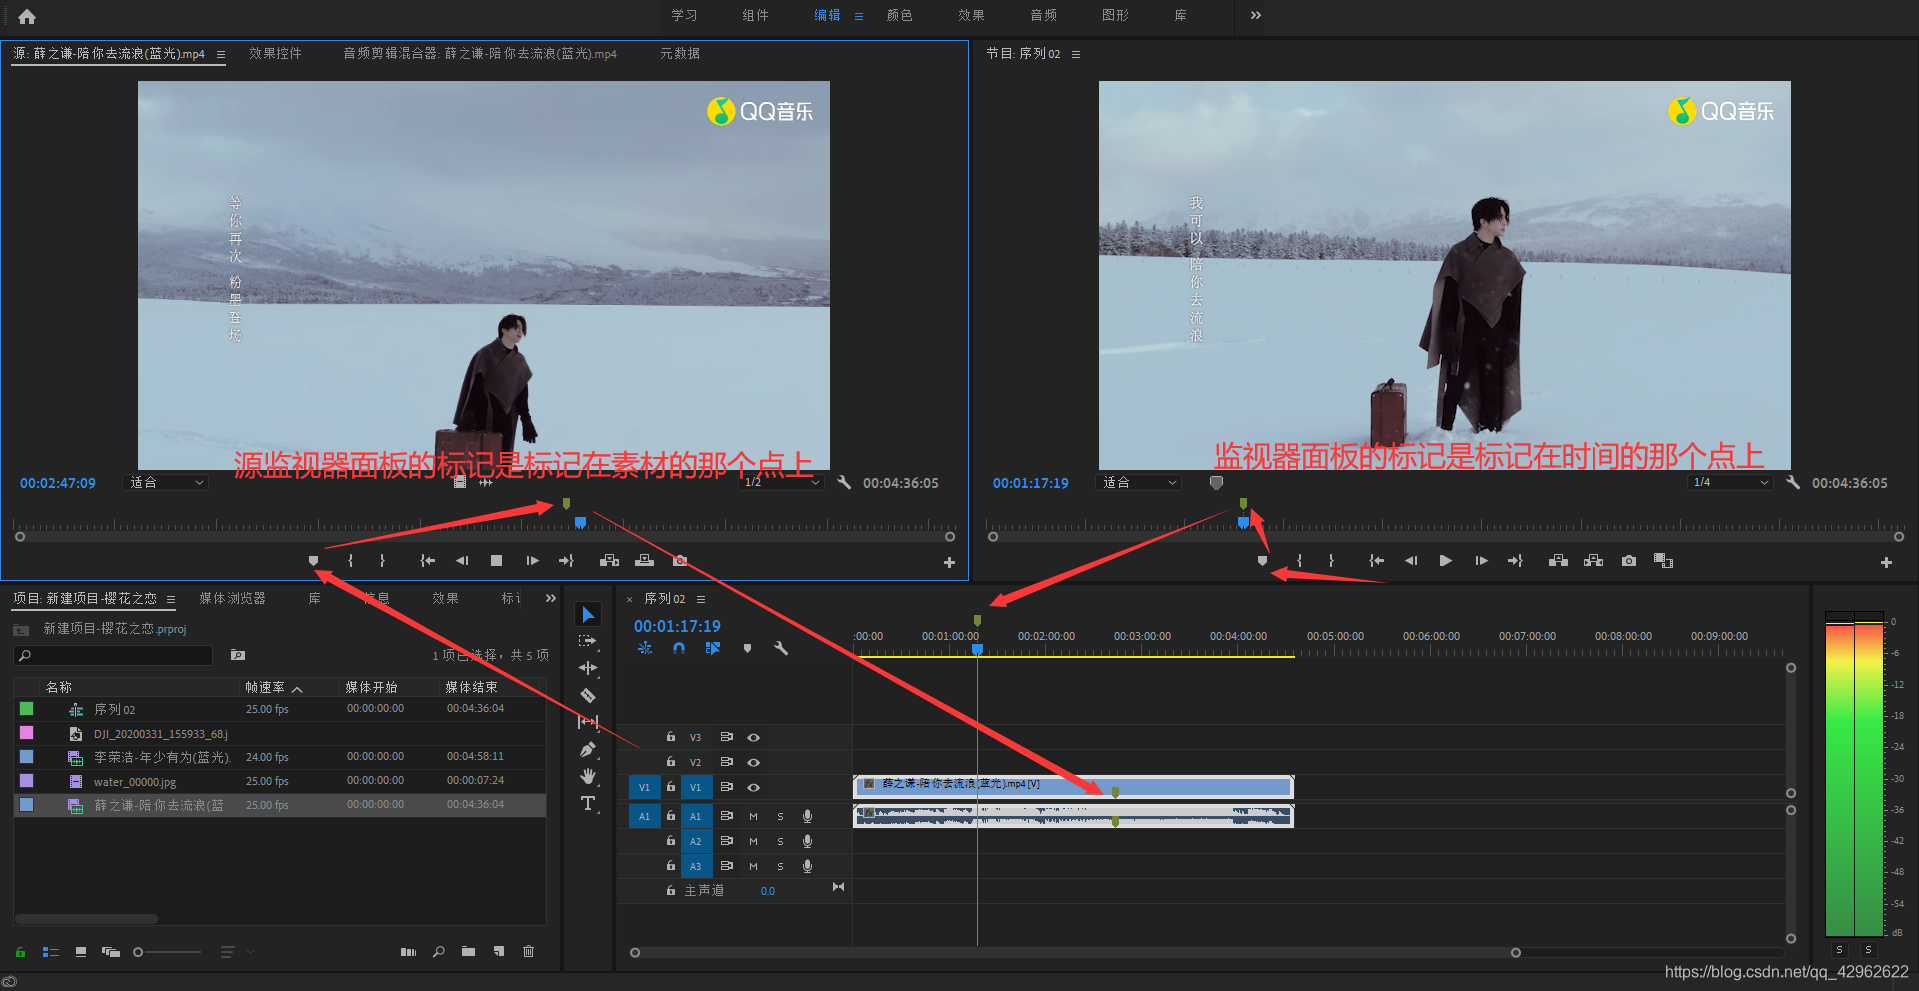1919x991 pixels.
Task: Click Project panel search field
Action: (x=114, y=655)
